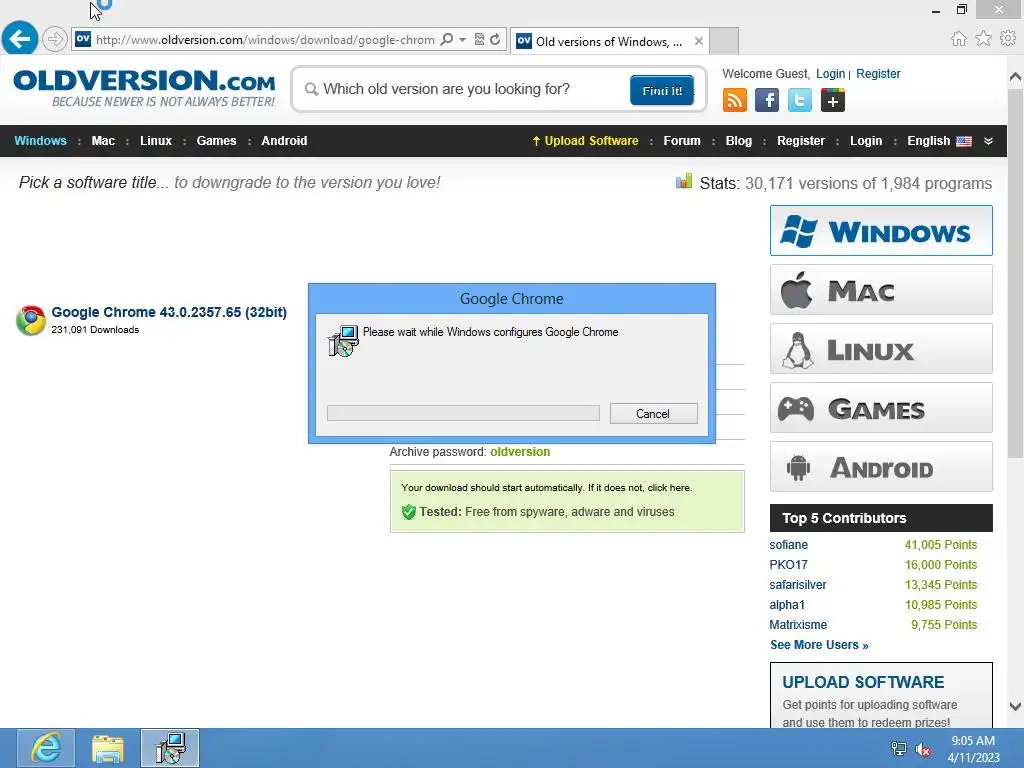Open the Twitter icon
Screen dimensions: 1024x768
click(799, 101)
